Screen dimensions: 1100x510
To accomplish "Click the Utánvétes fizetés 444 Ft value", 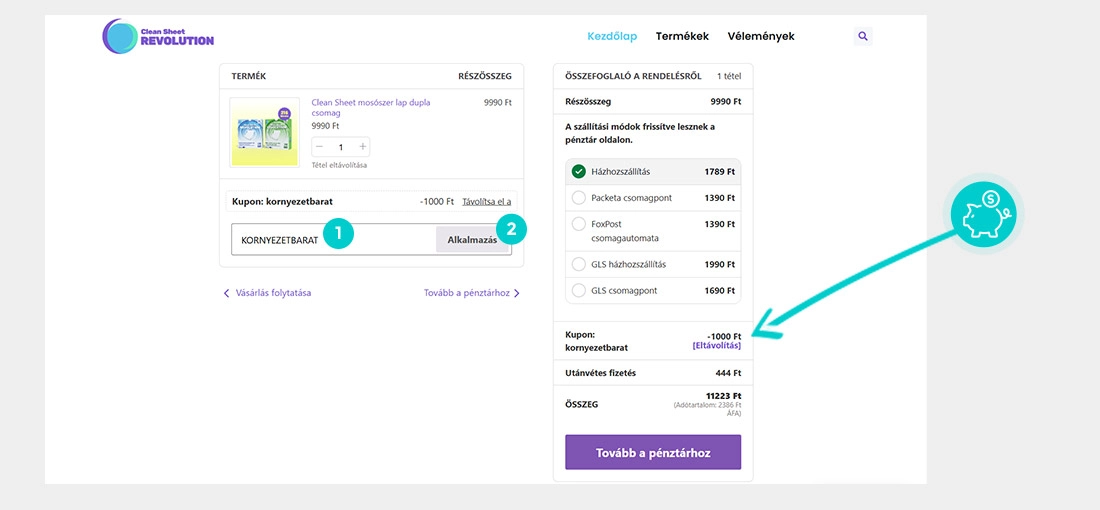I will (x=728, y=373).
